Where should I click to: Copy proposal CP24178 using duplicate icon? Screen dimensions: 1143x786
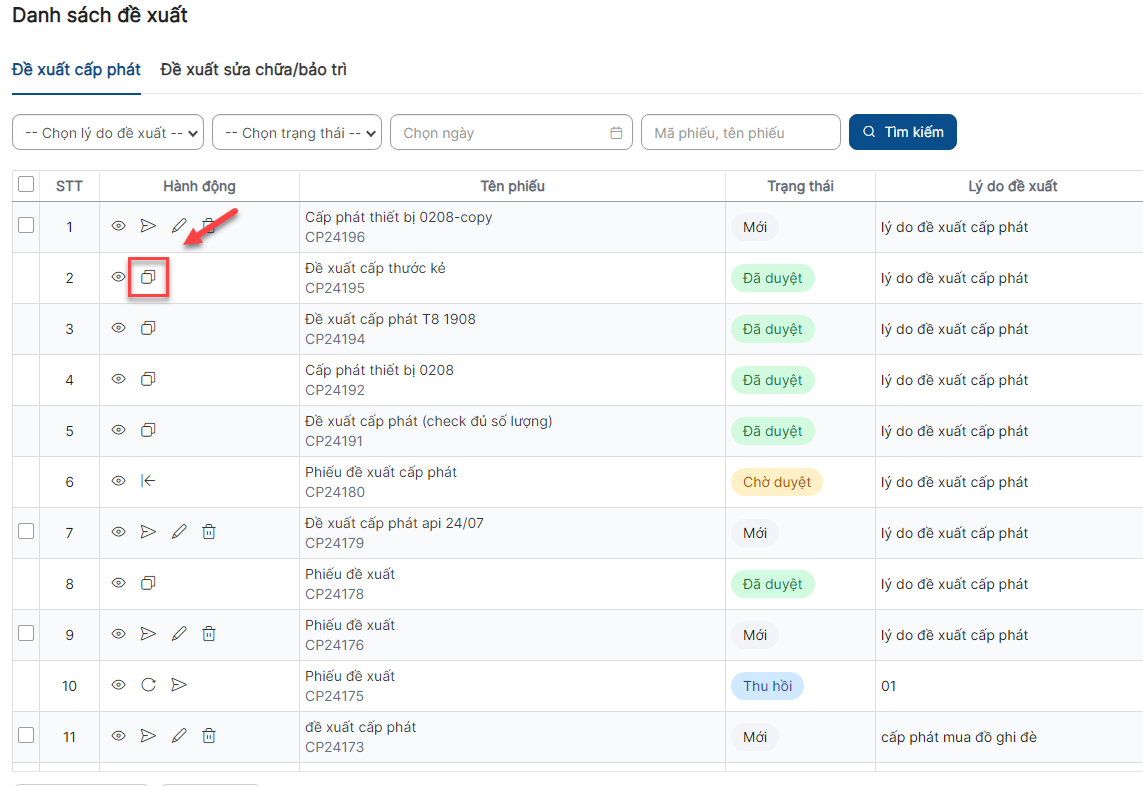point(148,583)
